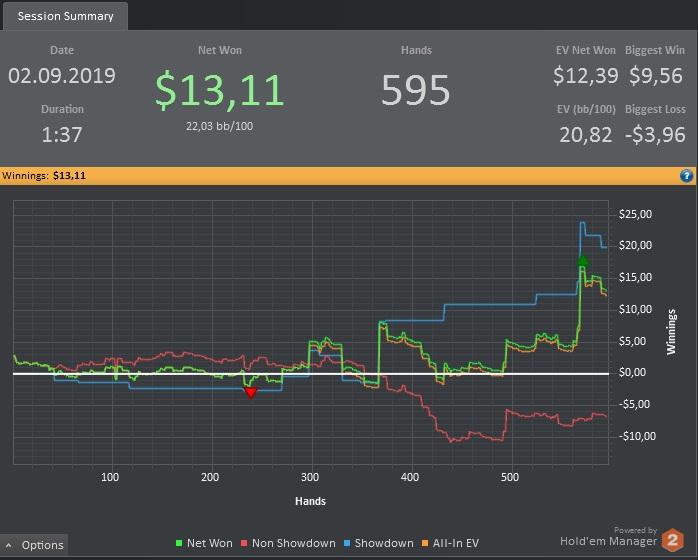
Task: Click the EV Net Won value $12,39
Action: (586, 76)
